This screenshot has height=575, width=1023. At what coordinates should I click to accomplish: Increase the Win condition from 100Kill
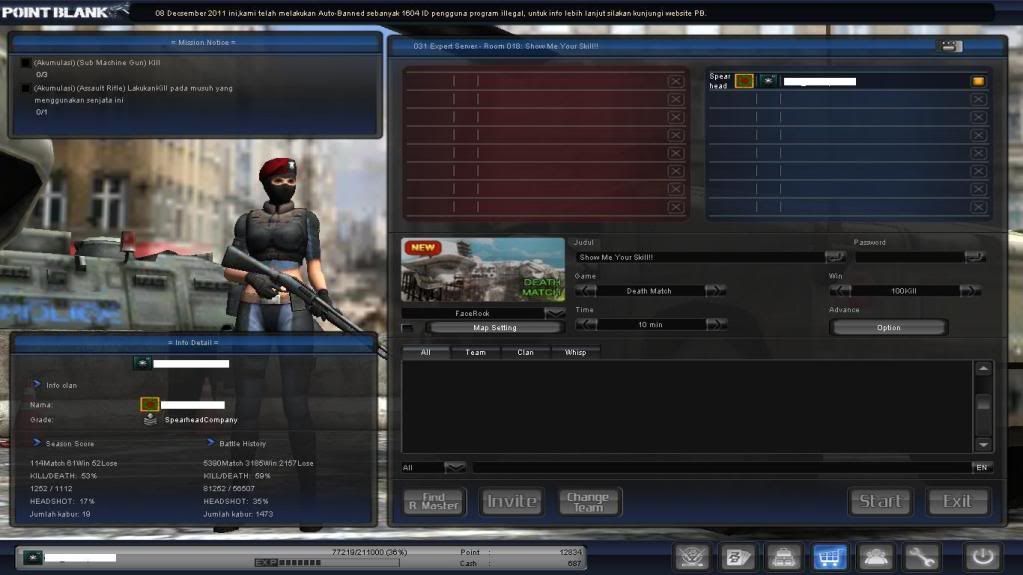tap(970, 290)
